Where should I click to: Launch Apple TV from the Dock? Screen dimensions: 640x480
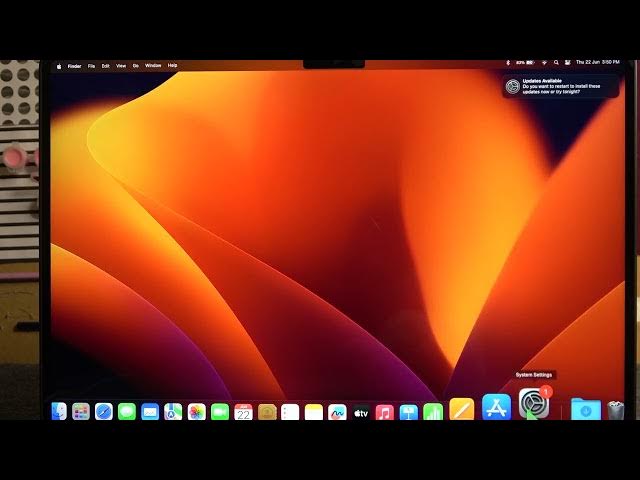[x=361, y=411]
